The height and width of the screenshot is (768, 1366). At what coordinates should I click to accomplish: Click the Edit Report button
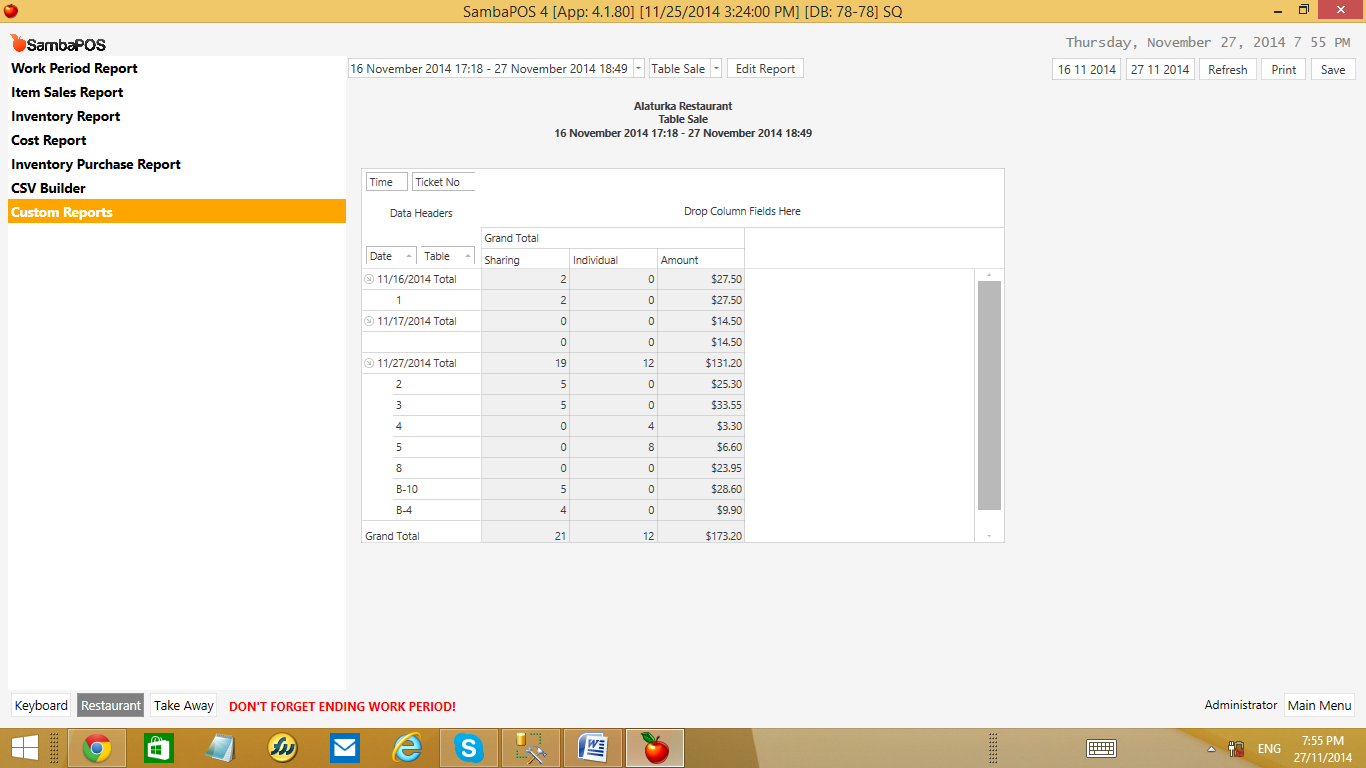(x=765, y=69)
